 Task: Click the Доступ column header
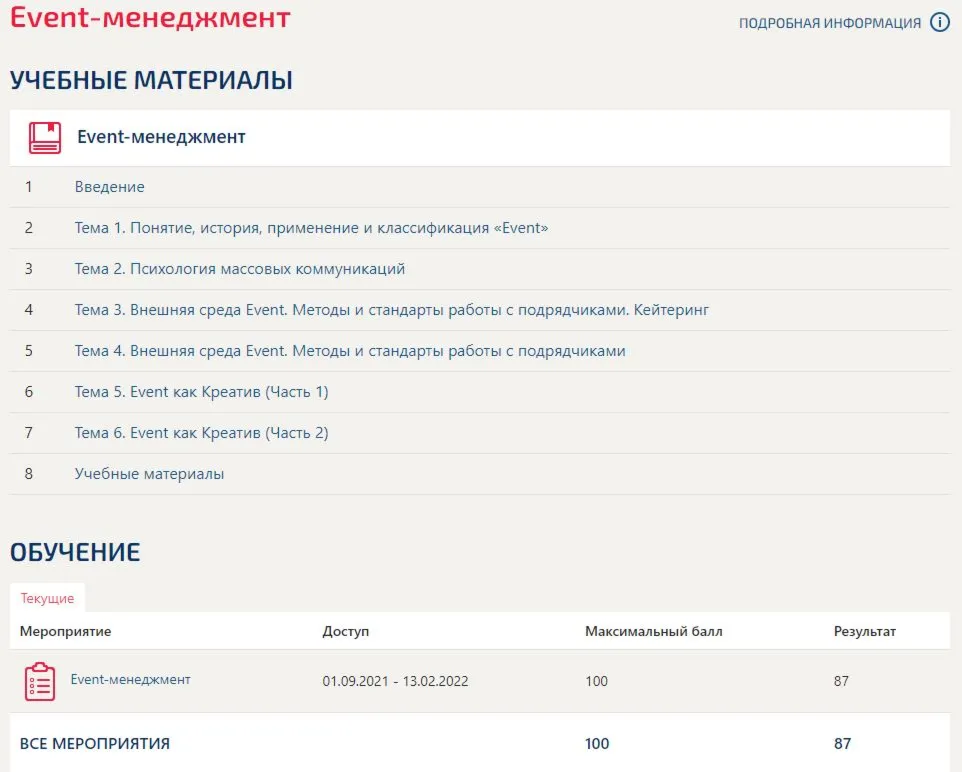click(345, 631)
